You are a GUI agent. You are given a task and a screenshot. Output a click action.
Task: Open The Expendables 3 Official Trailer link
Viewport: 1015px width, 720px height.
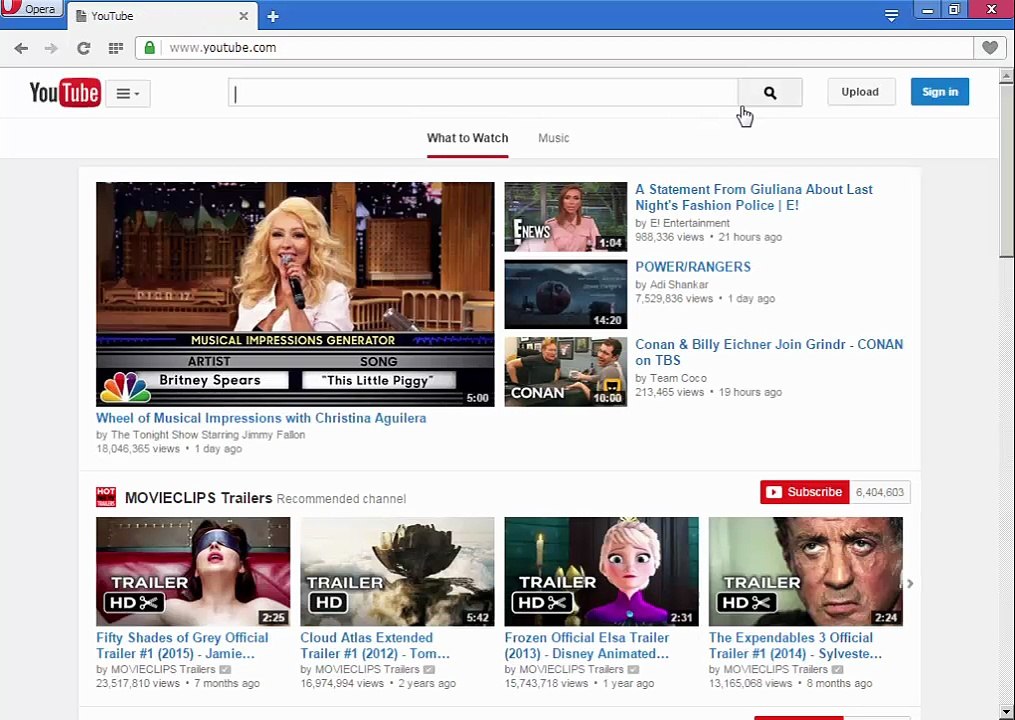pos(796,646)
